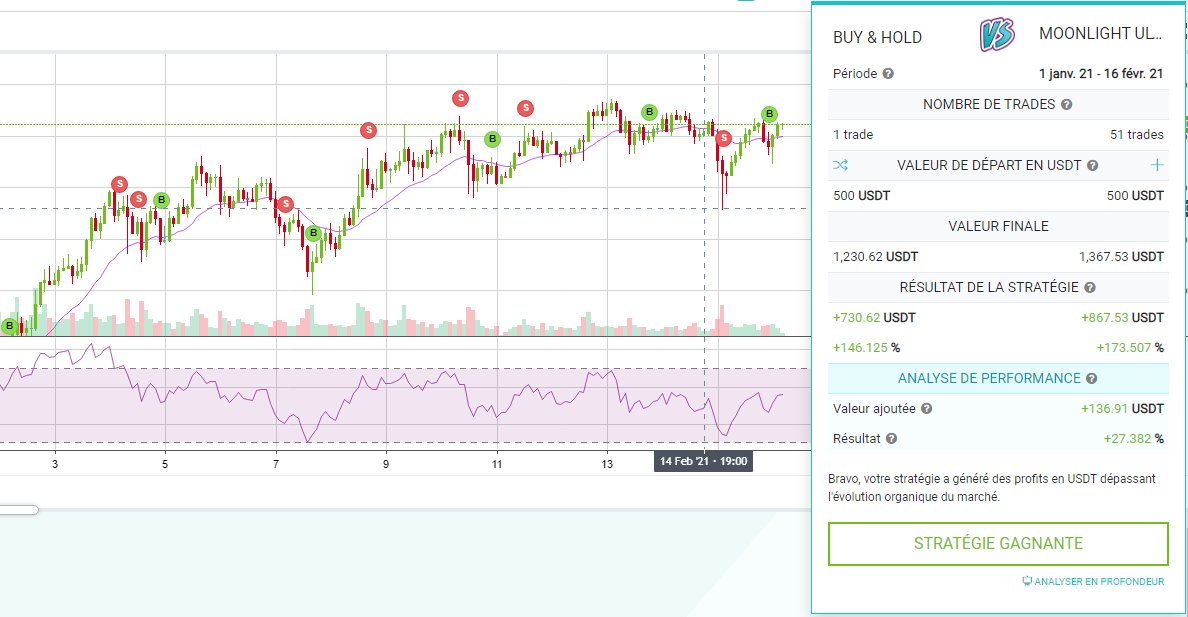Click the BUY & HOLD heading
1188x617 pixels.
877,37
